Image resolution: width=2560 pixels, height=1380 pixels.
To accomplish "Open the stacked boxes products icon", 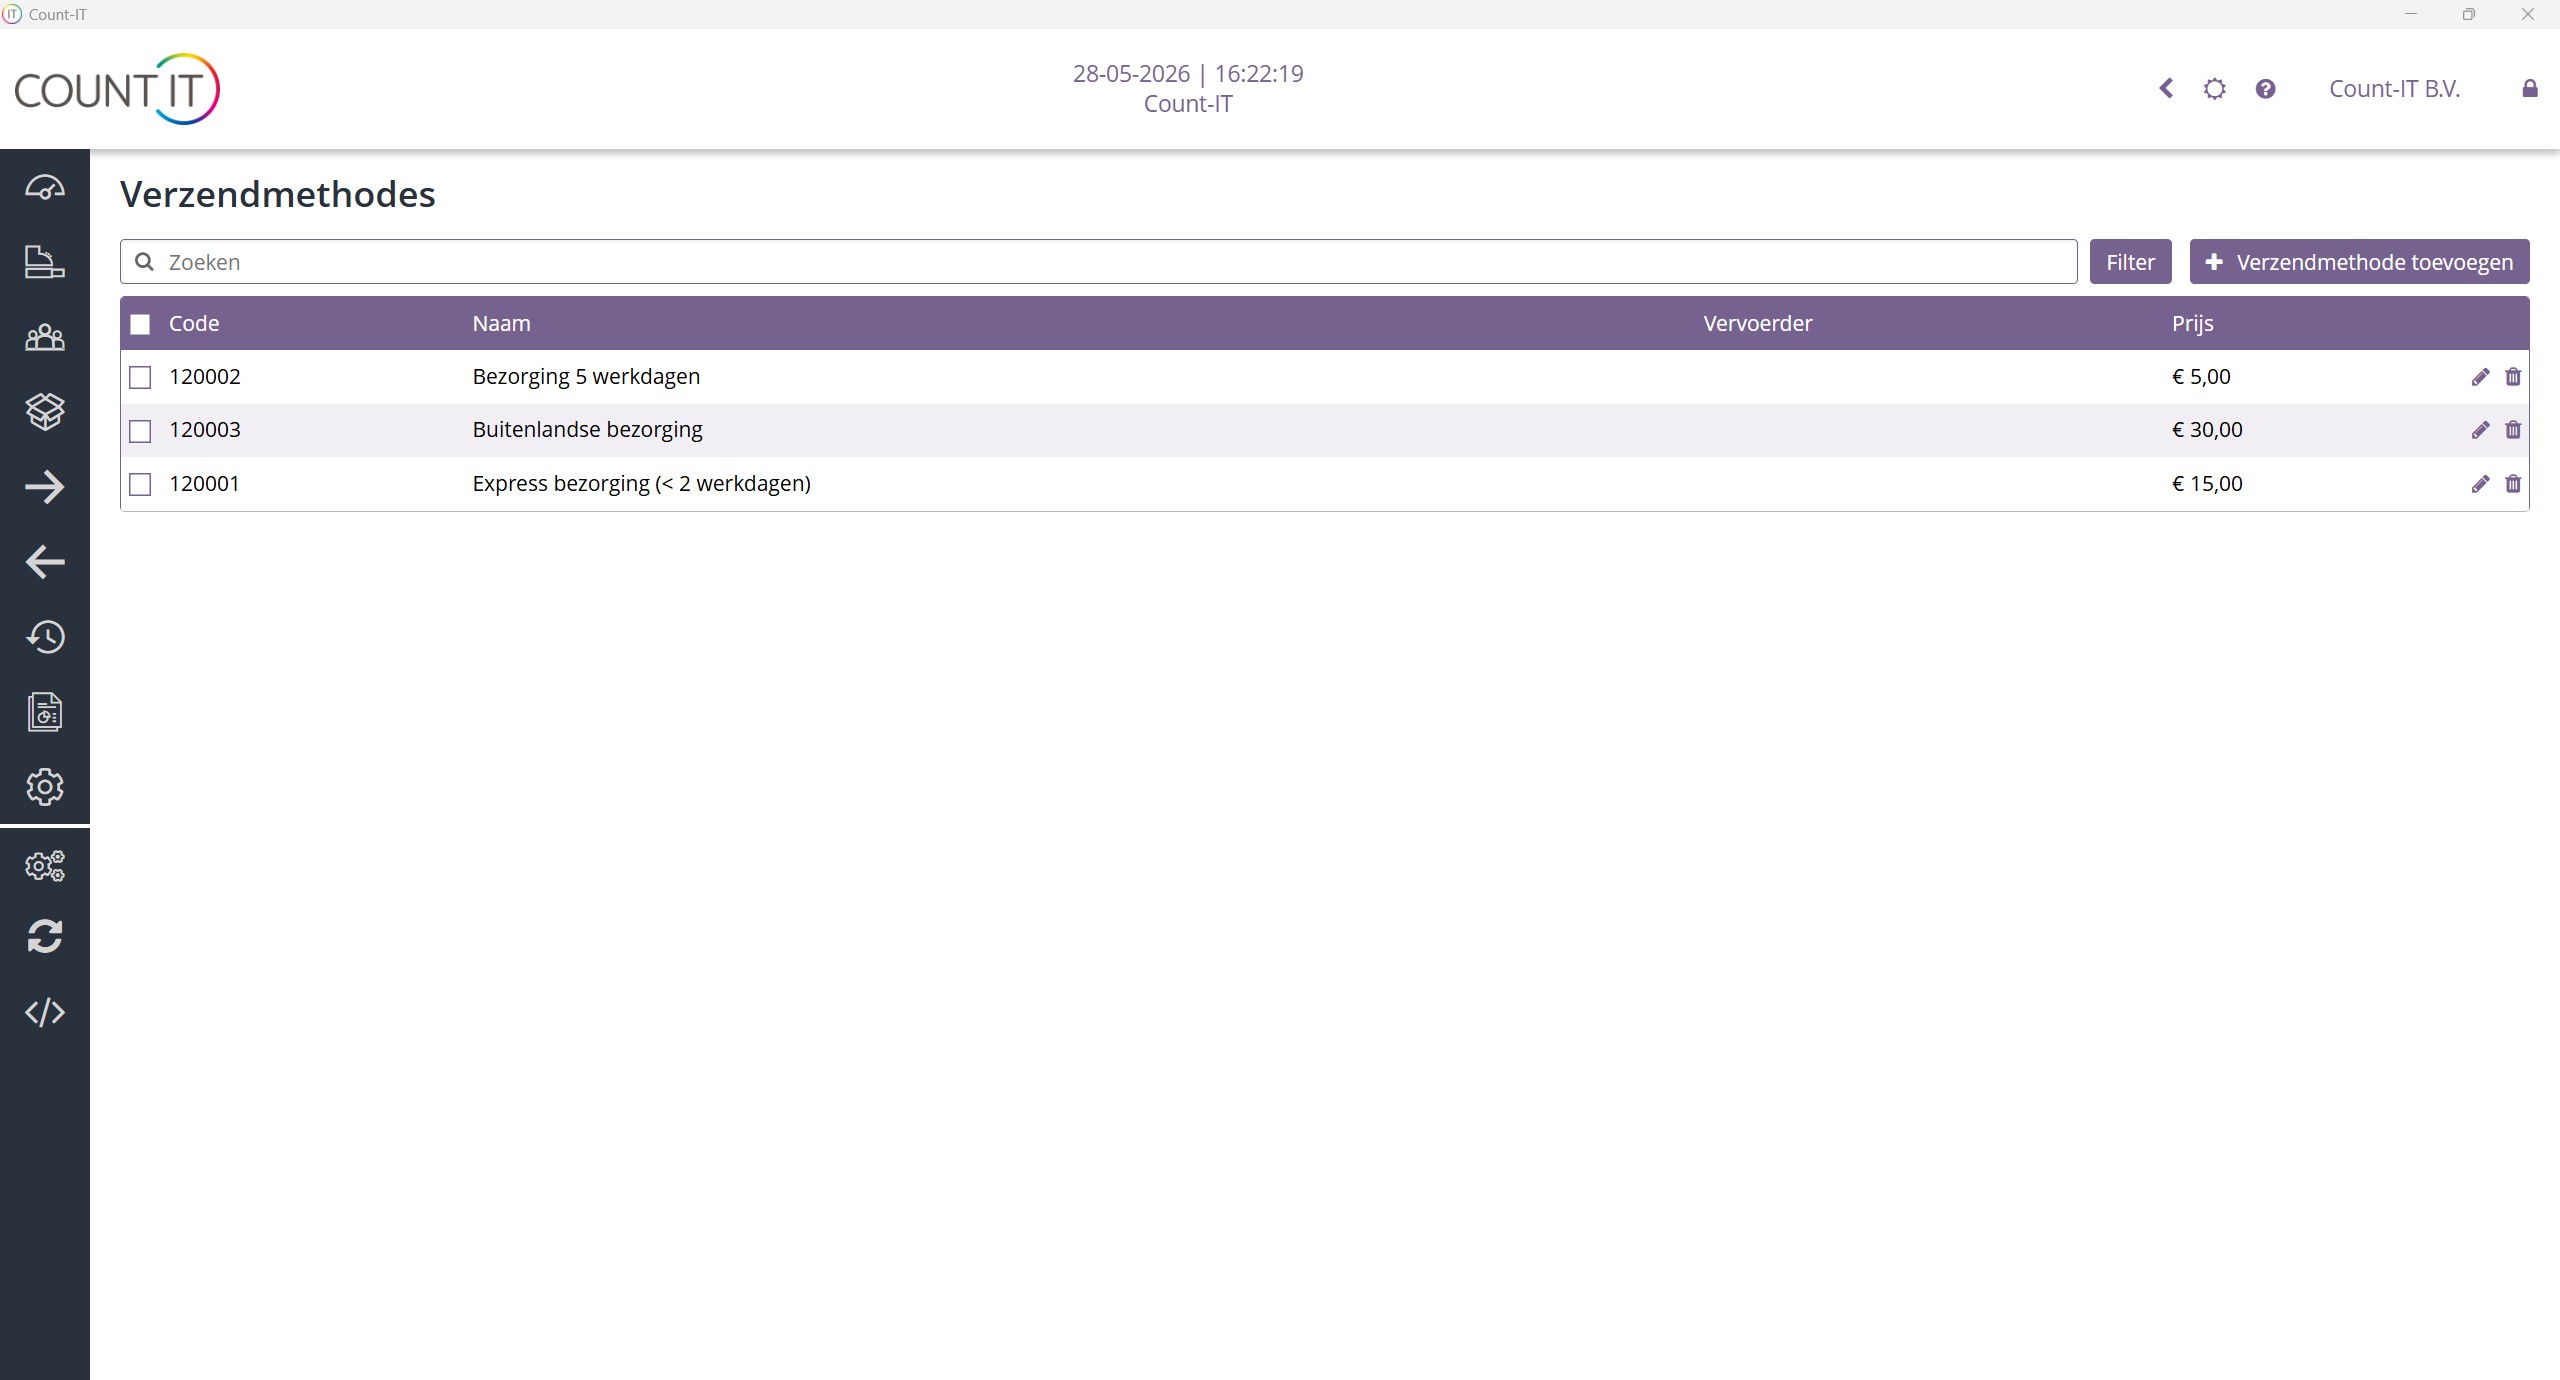I will pos(45,411).
